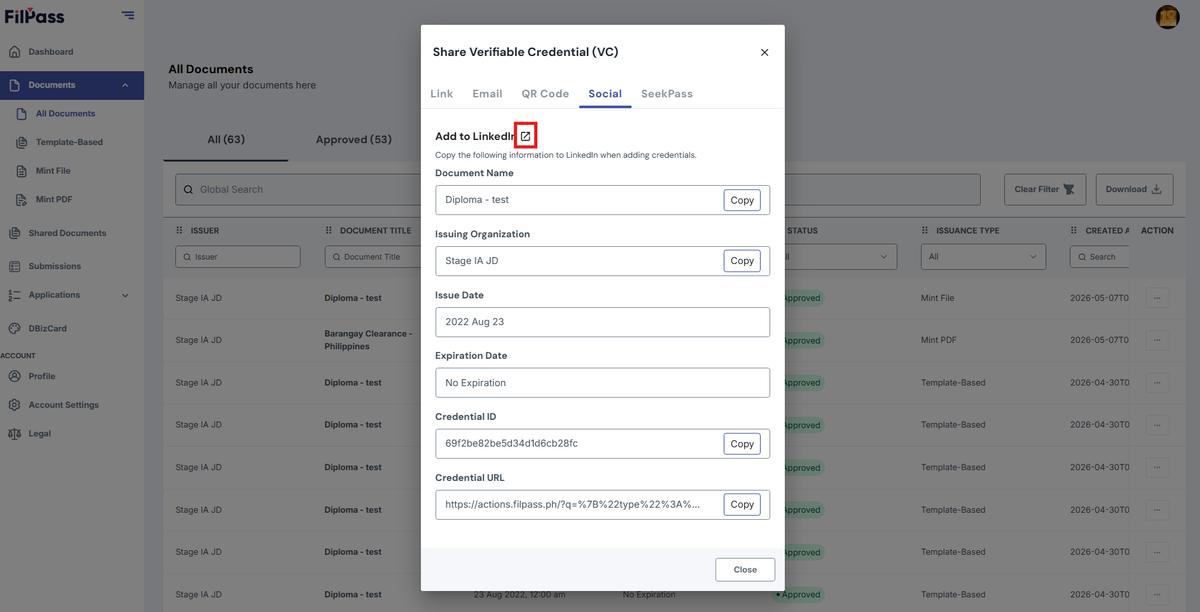
Task: Open the Issuance Type filter dropdown
Action: (983, 257)
